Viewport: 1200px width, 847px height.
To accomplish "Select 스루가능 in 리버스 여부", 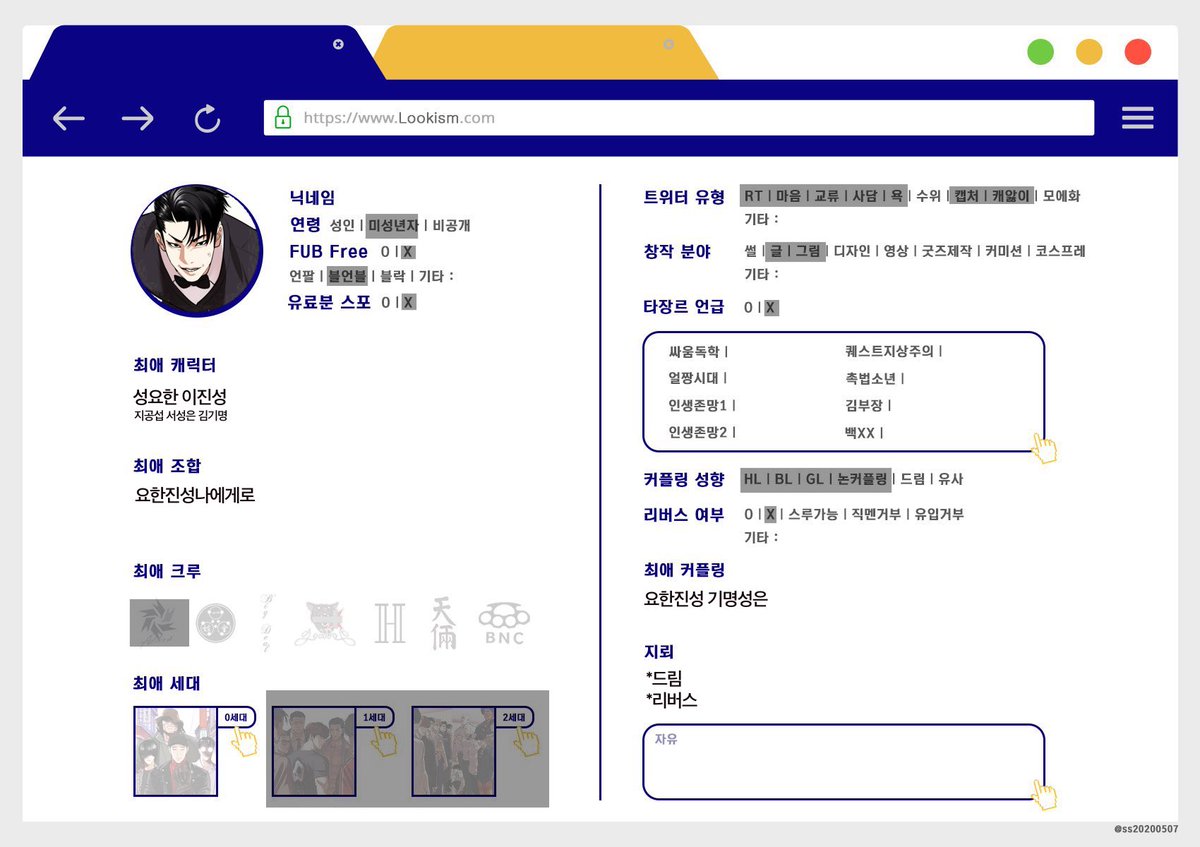I will click(813, 514).
